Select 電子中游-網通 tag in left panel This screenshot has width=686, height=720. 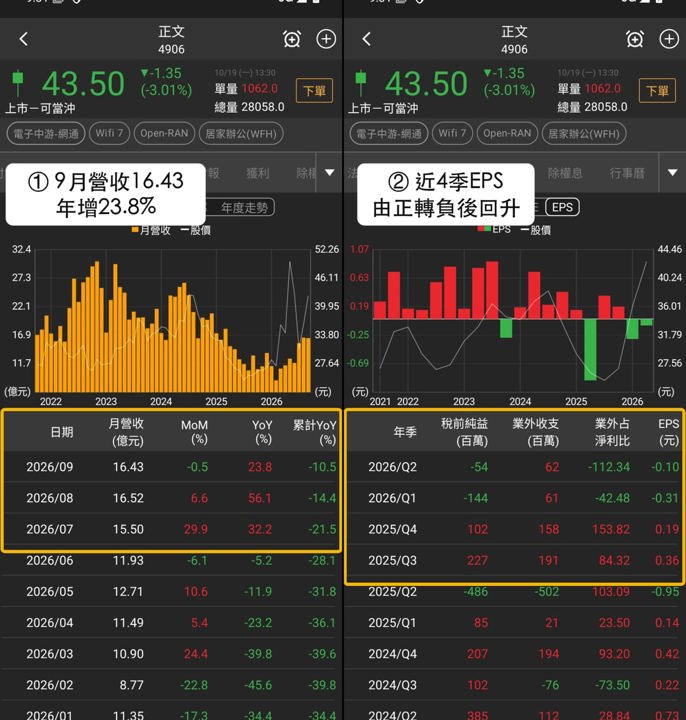[x=46, y=134]
